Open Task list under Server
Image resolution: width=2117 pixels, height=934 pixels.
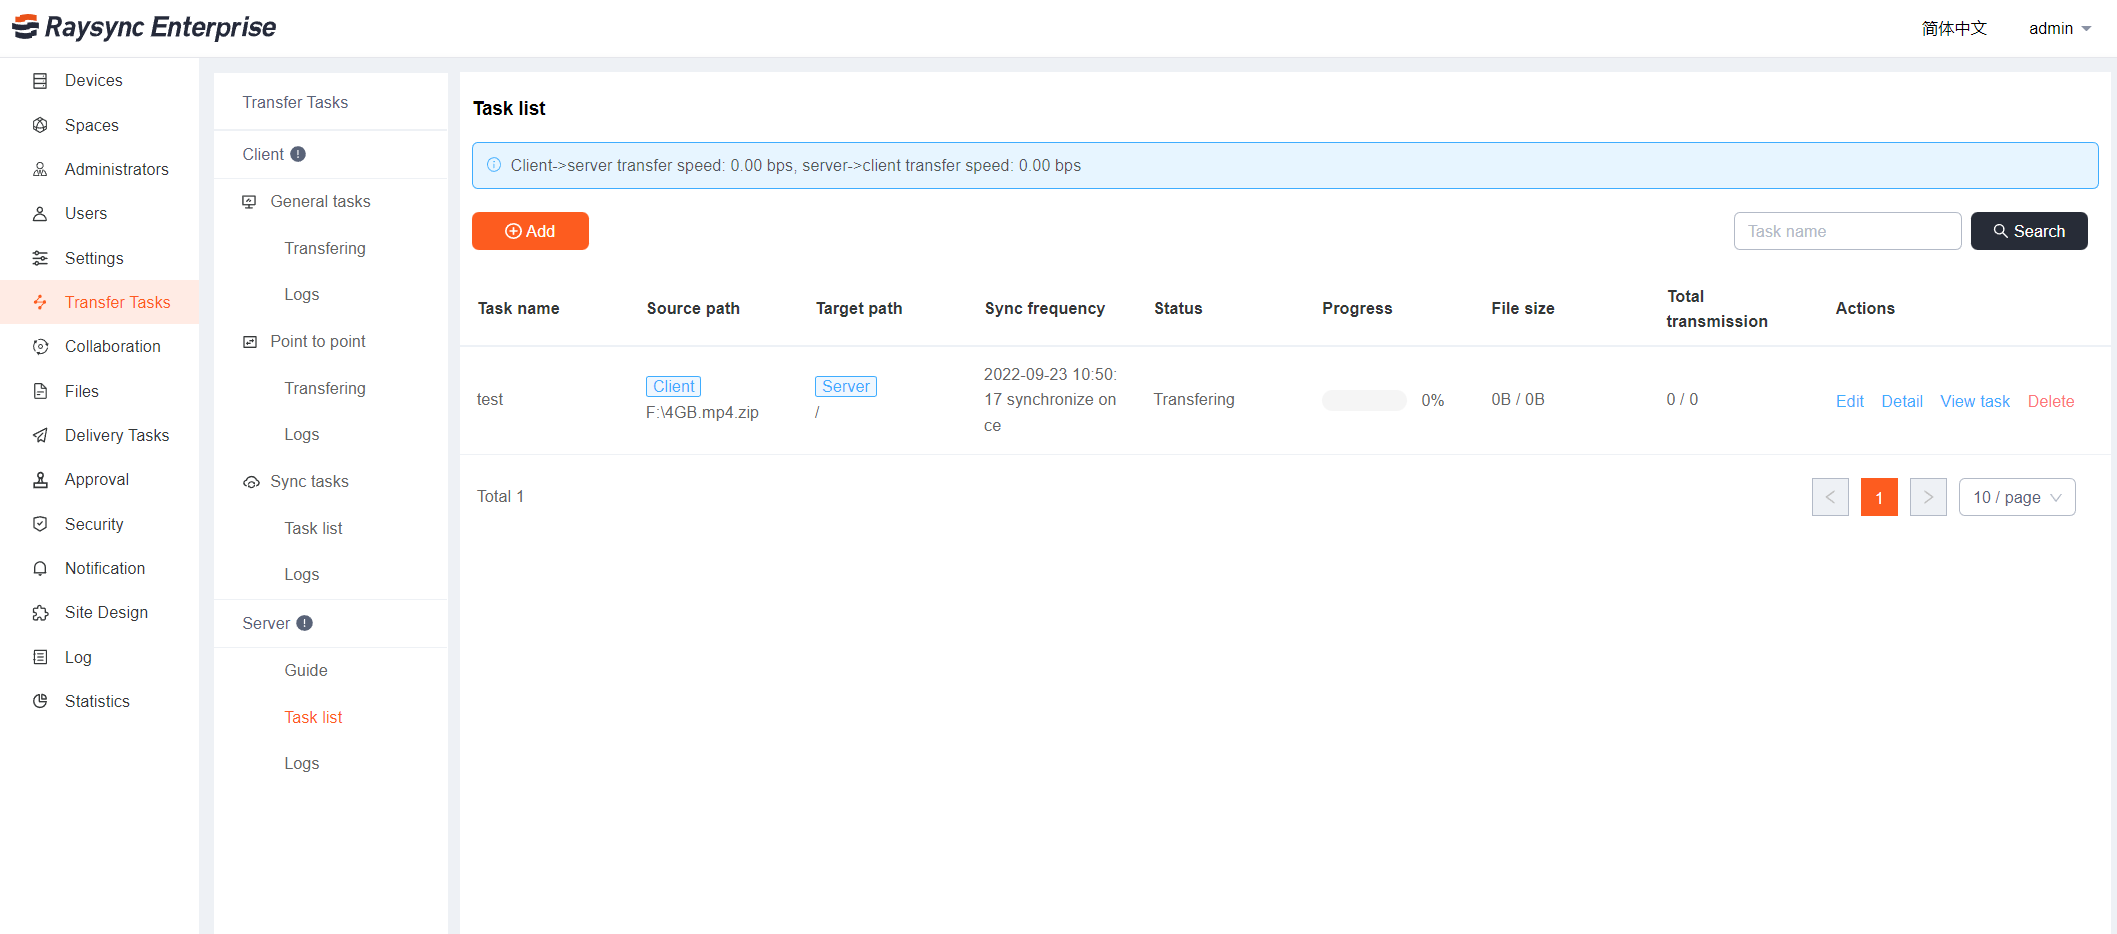[313, 717]
